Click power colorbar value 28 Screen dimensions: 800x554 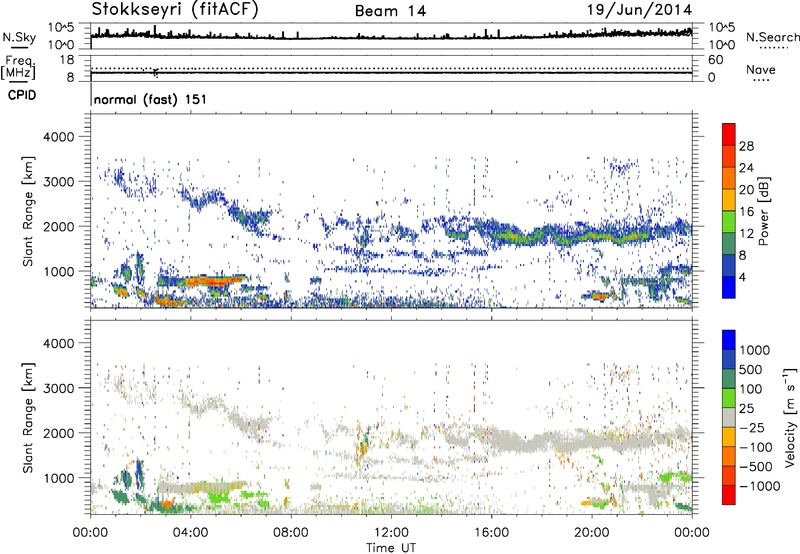point(746,146)
